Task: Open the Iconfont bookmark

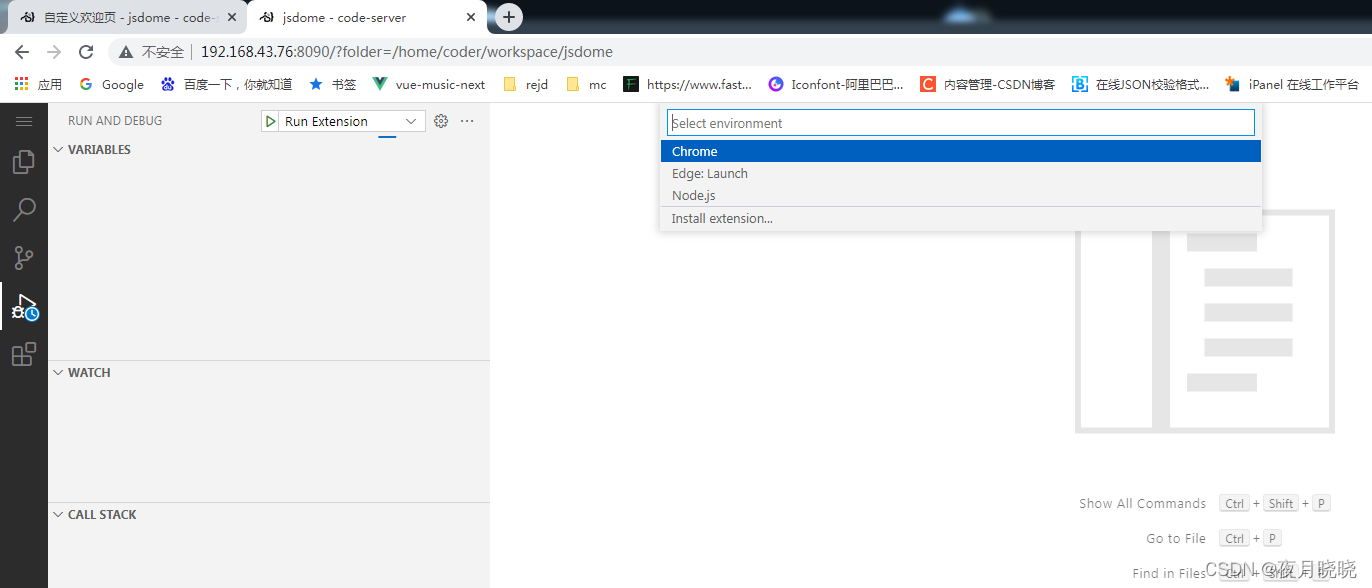Action: tap(835, 84)
